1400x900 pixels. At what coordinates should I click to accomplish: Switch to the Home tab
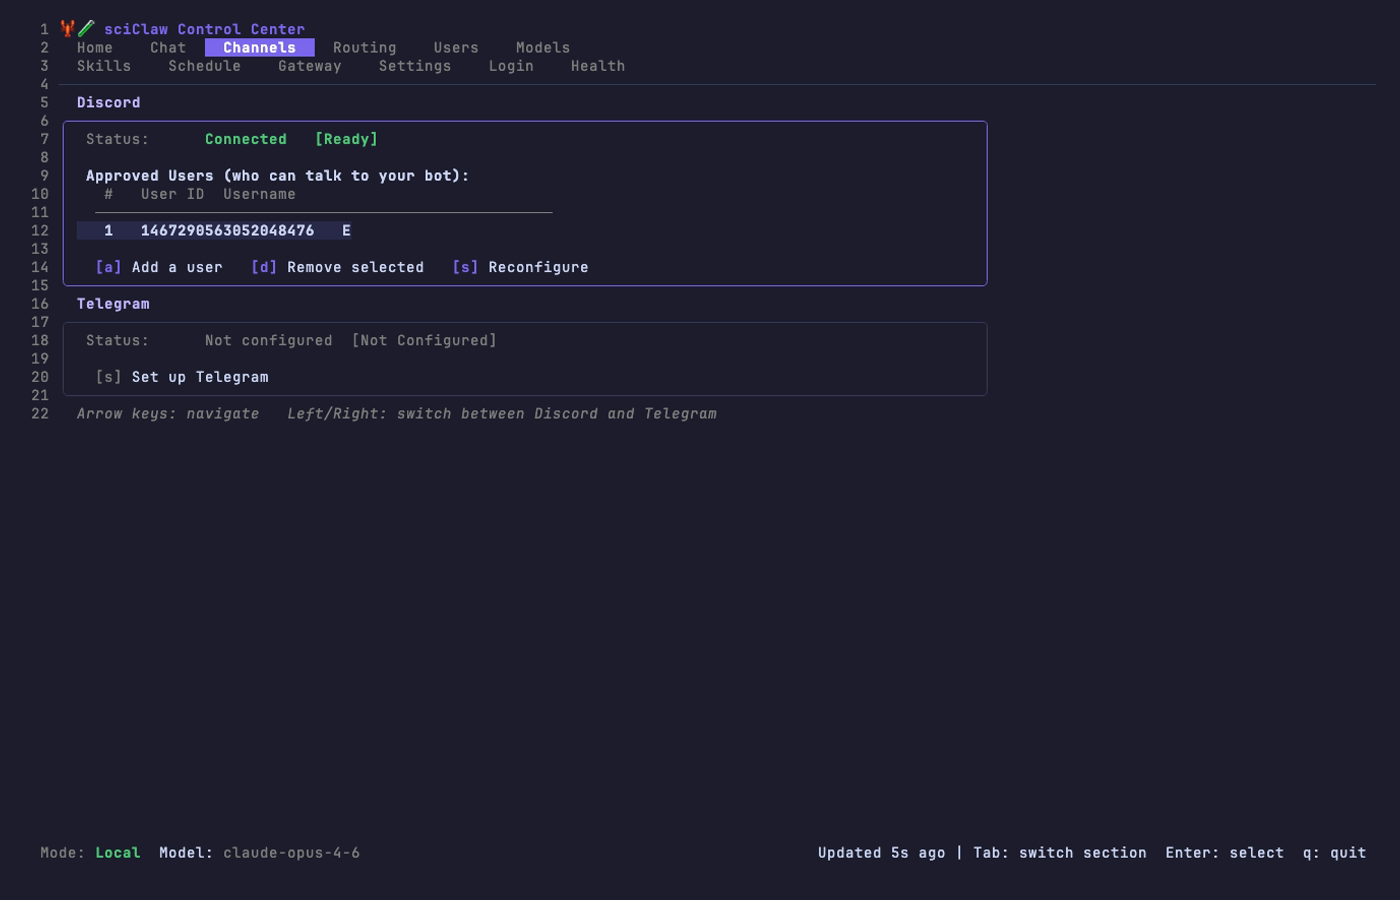(x=95, y=47)
